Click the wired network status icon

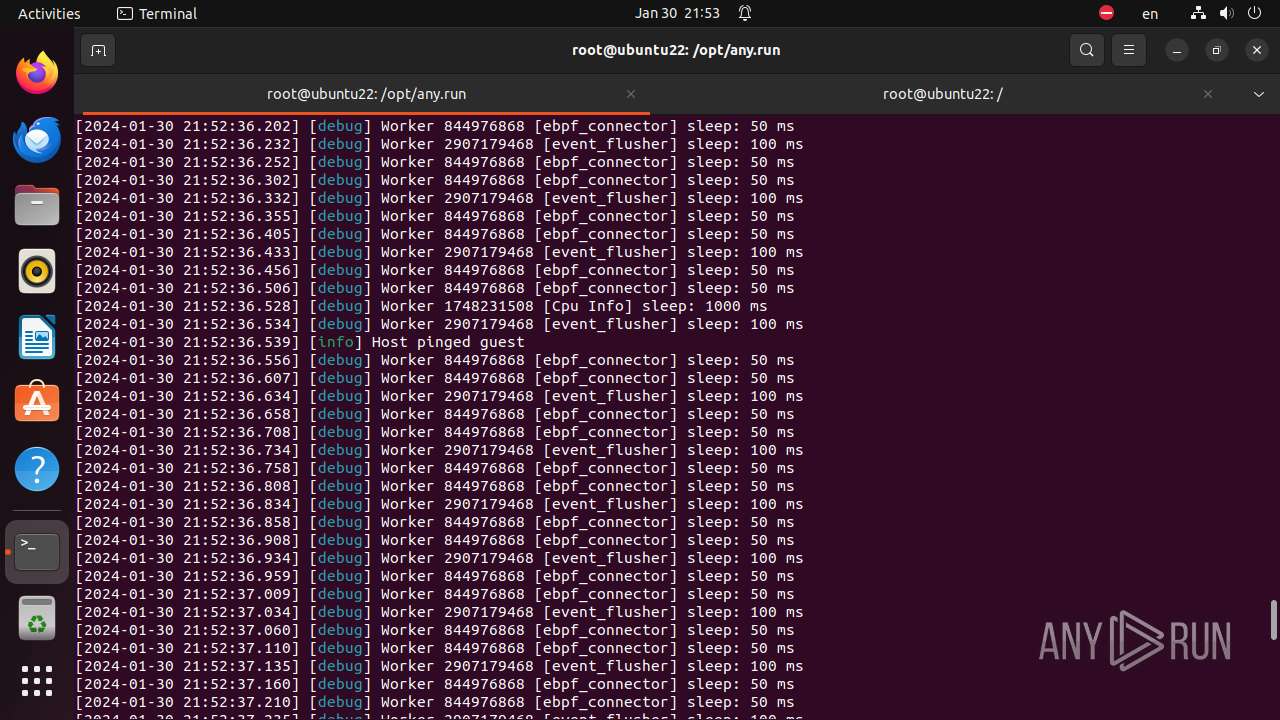(1198, 13)
